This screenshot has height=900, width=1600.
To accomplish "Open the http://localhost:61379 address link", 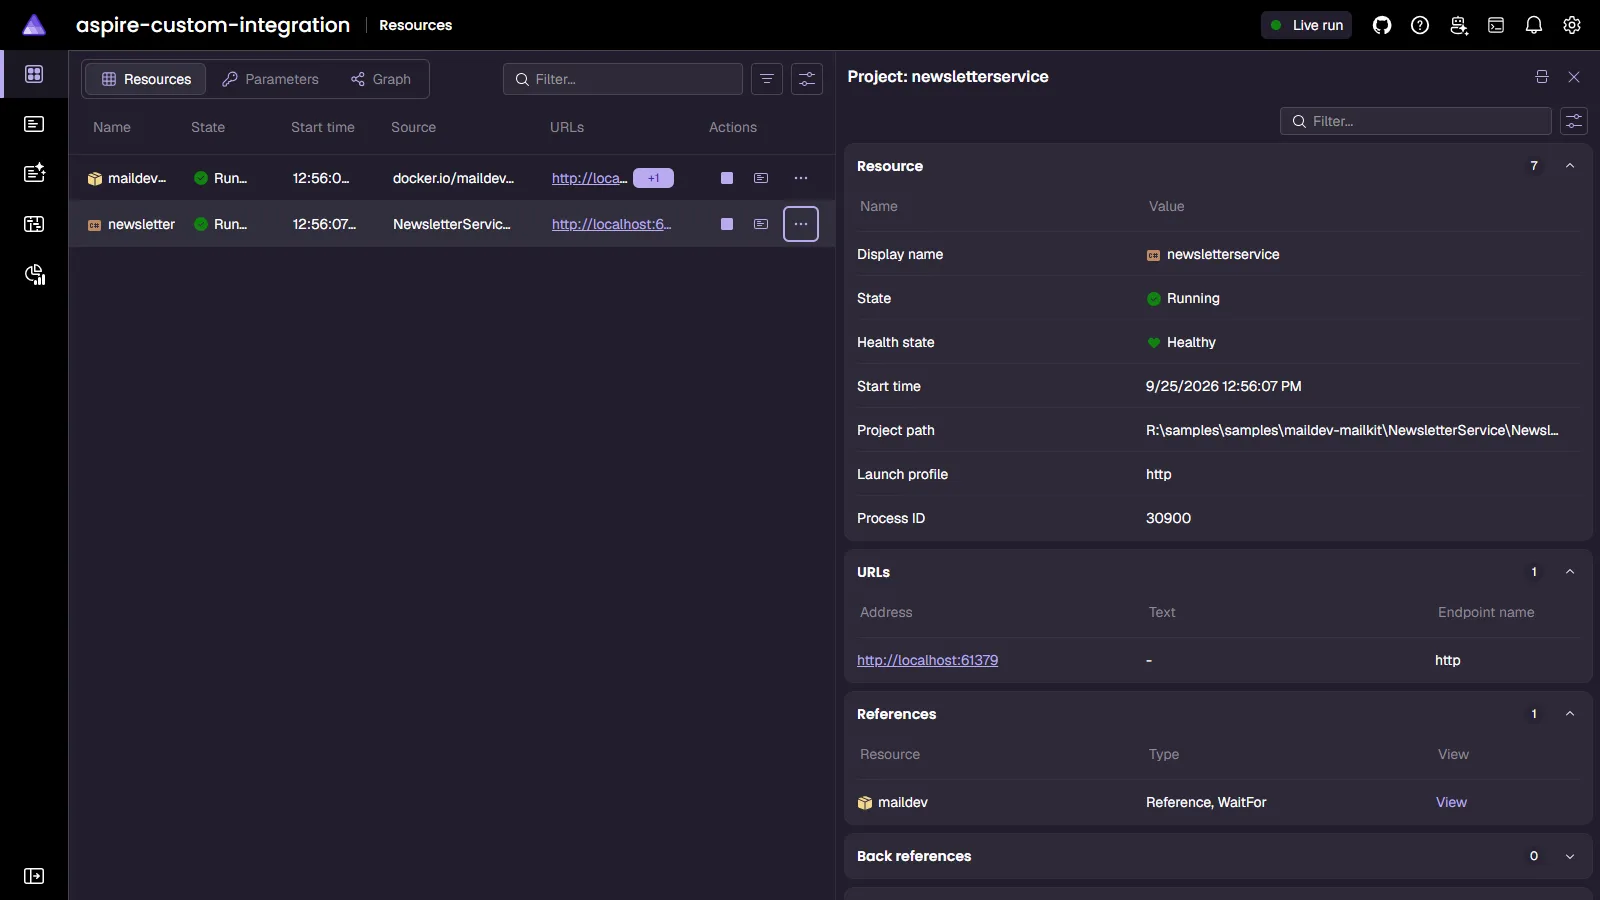I will (927, 660).
